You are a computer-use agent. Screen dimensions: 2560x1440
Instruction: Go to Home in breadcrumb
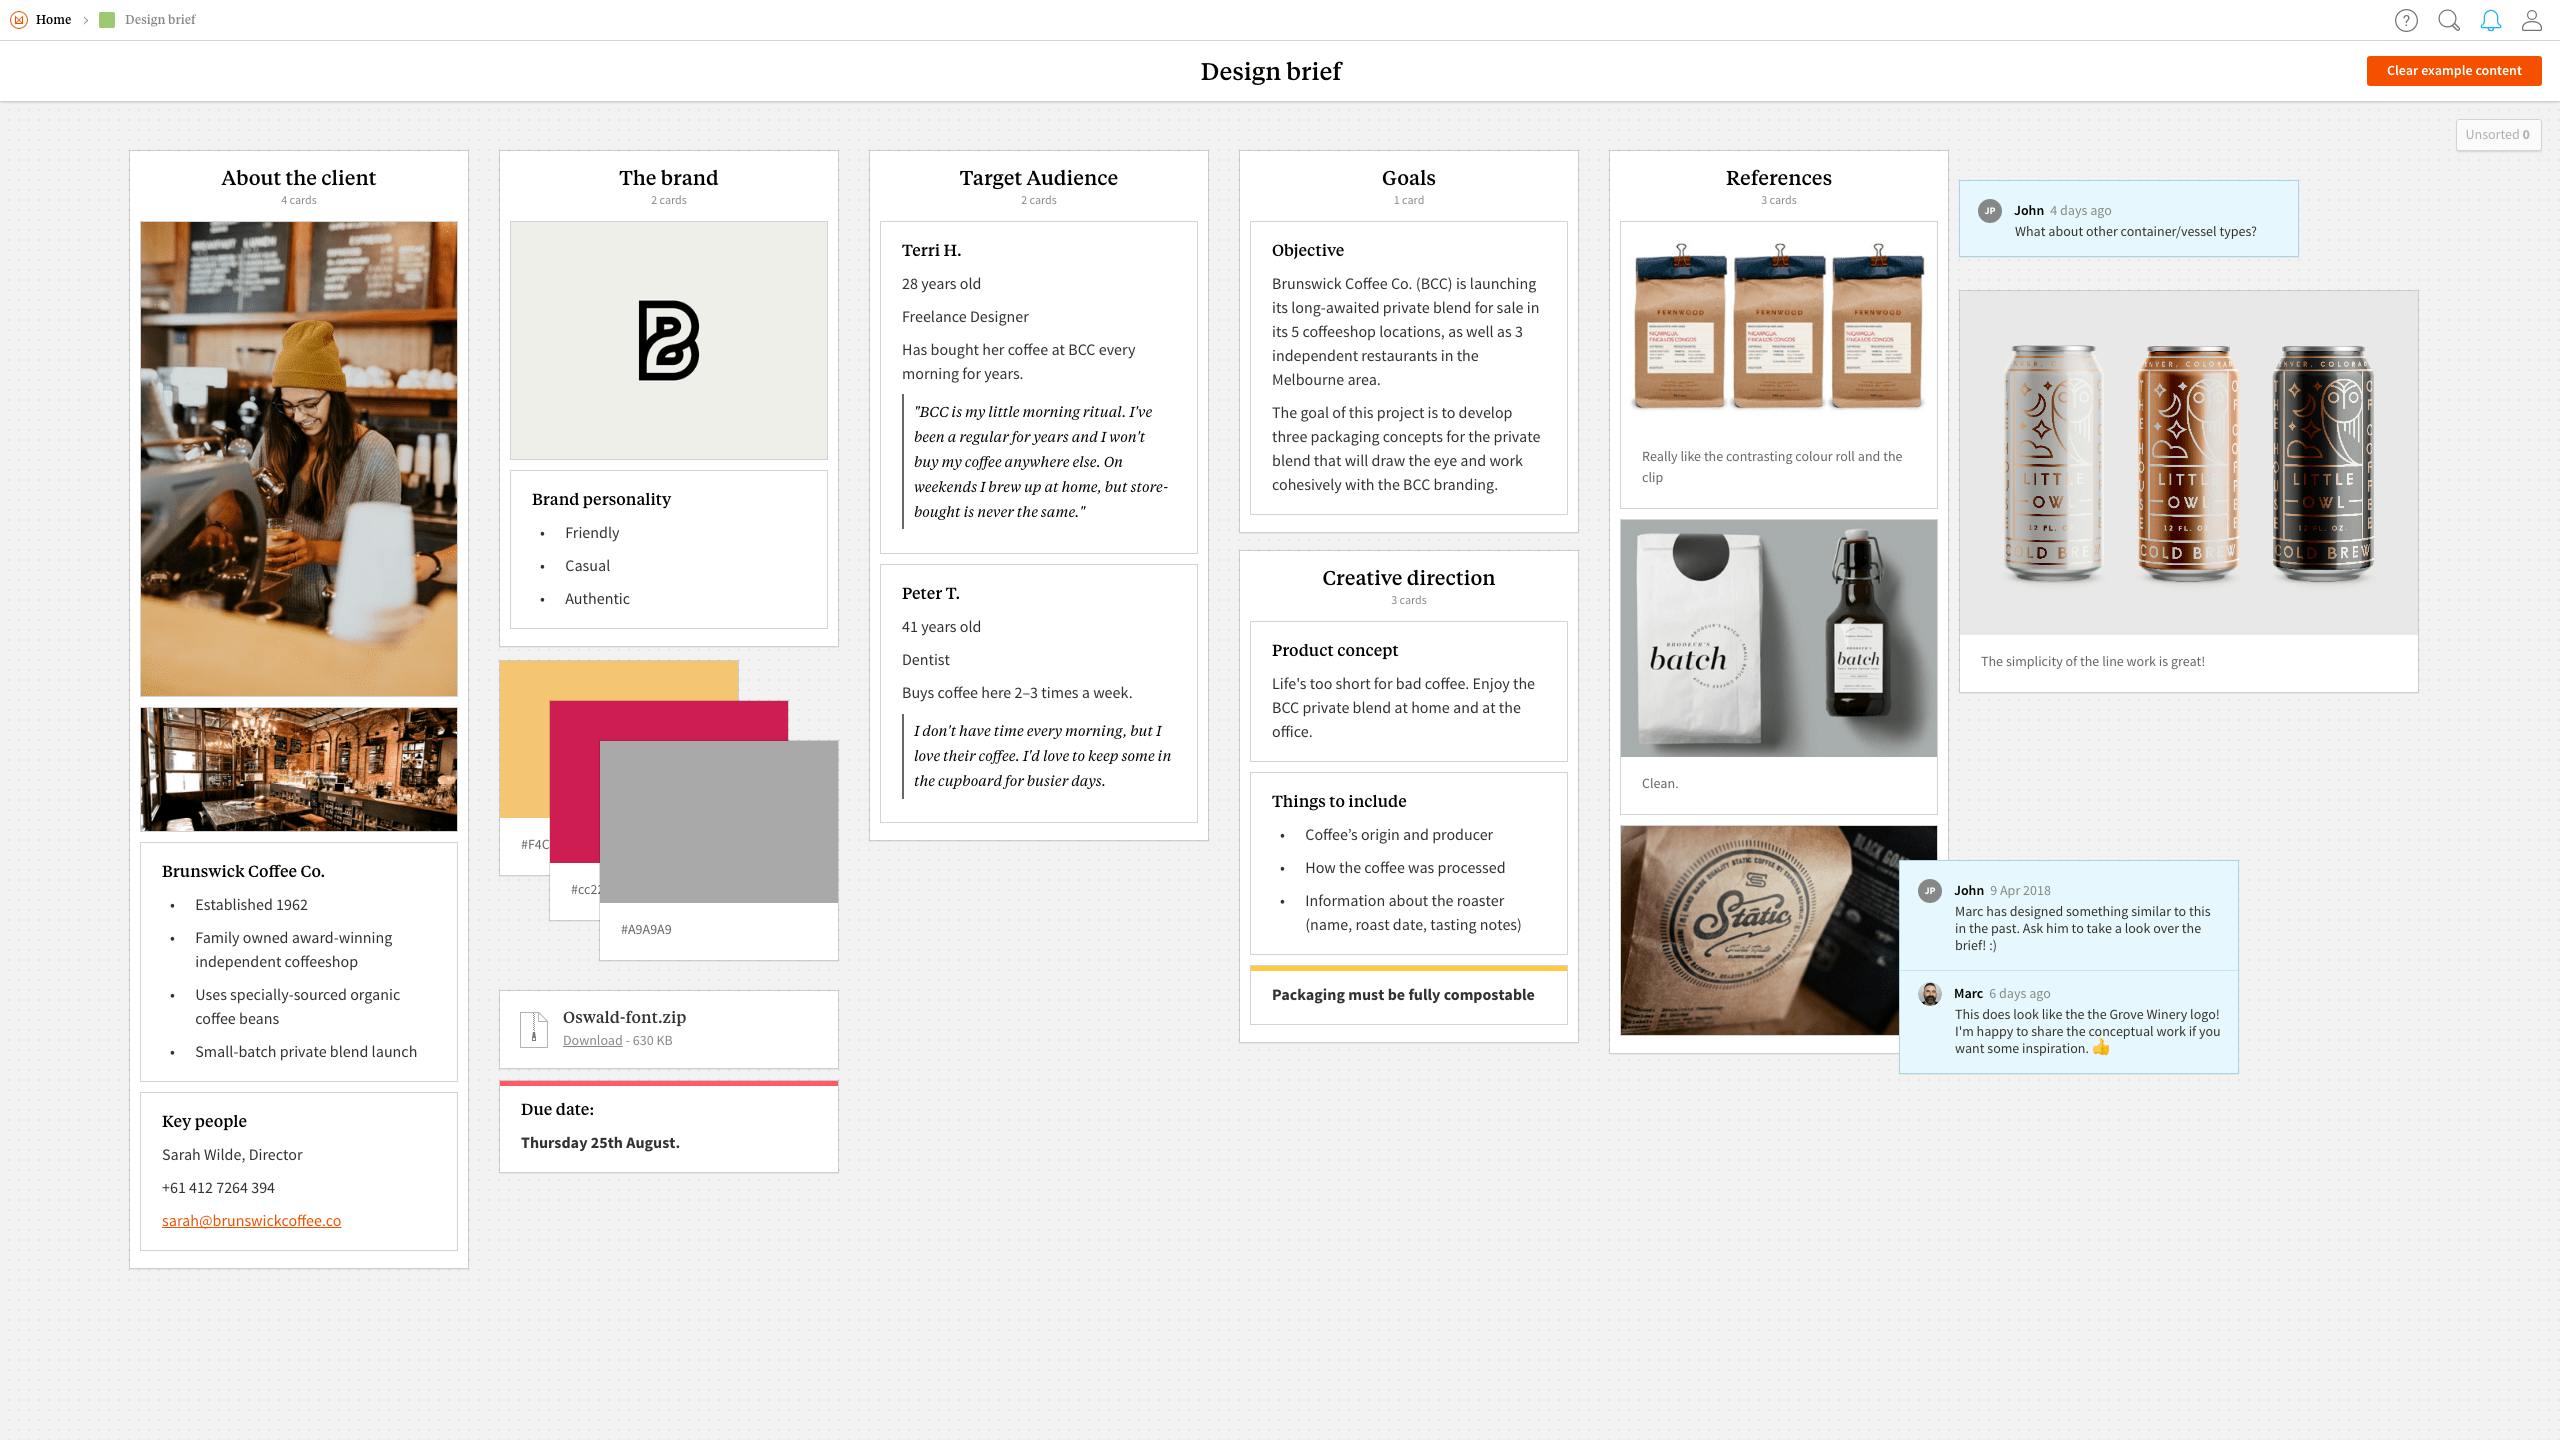[53, 20]
